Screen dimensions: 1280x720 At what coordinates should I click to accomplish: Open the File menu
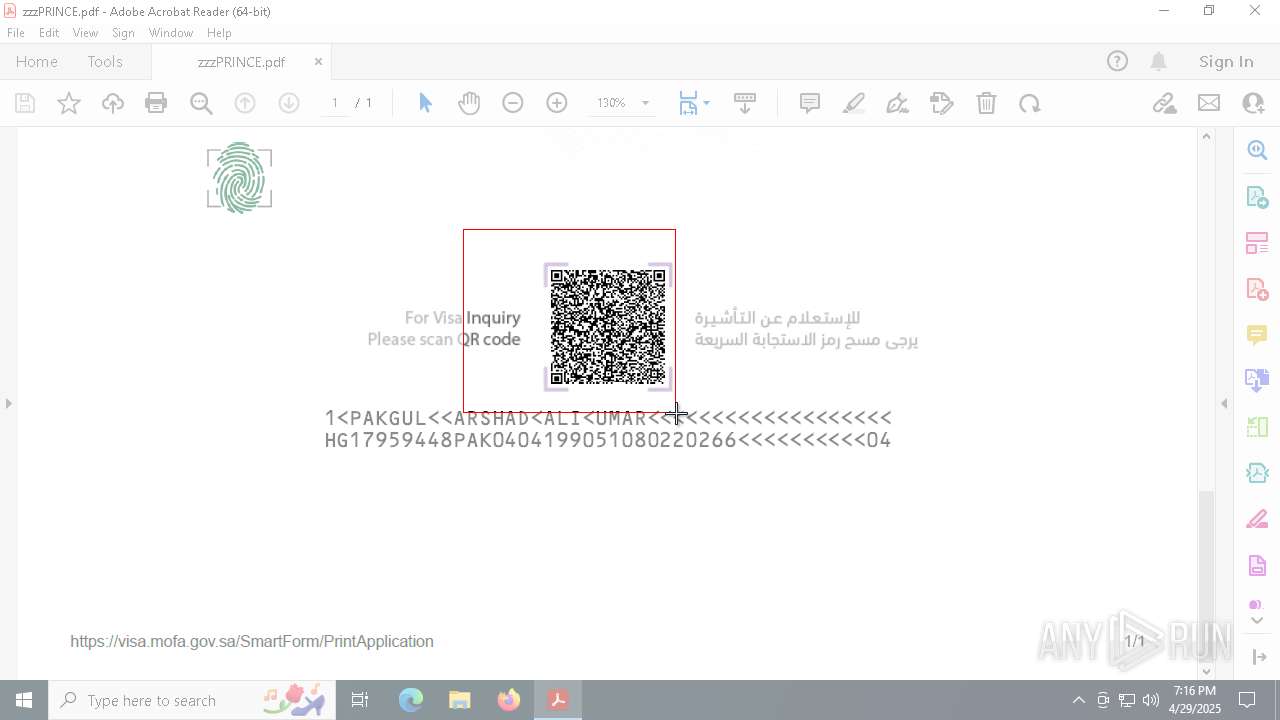[x=16, y=33]
